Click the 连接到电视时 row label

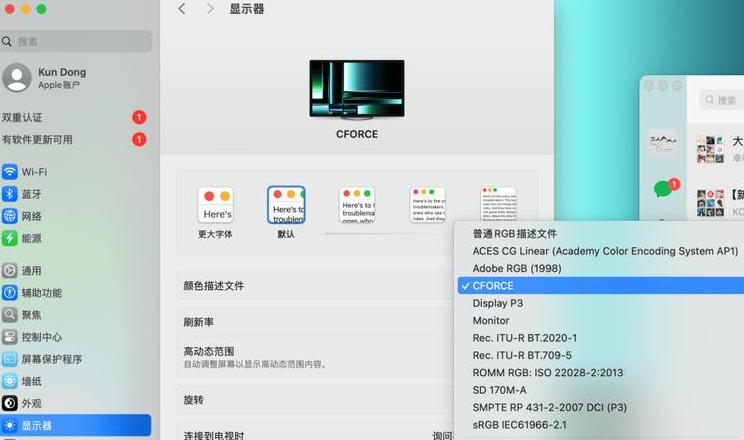tap(214, 435)
